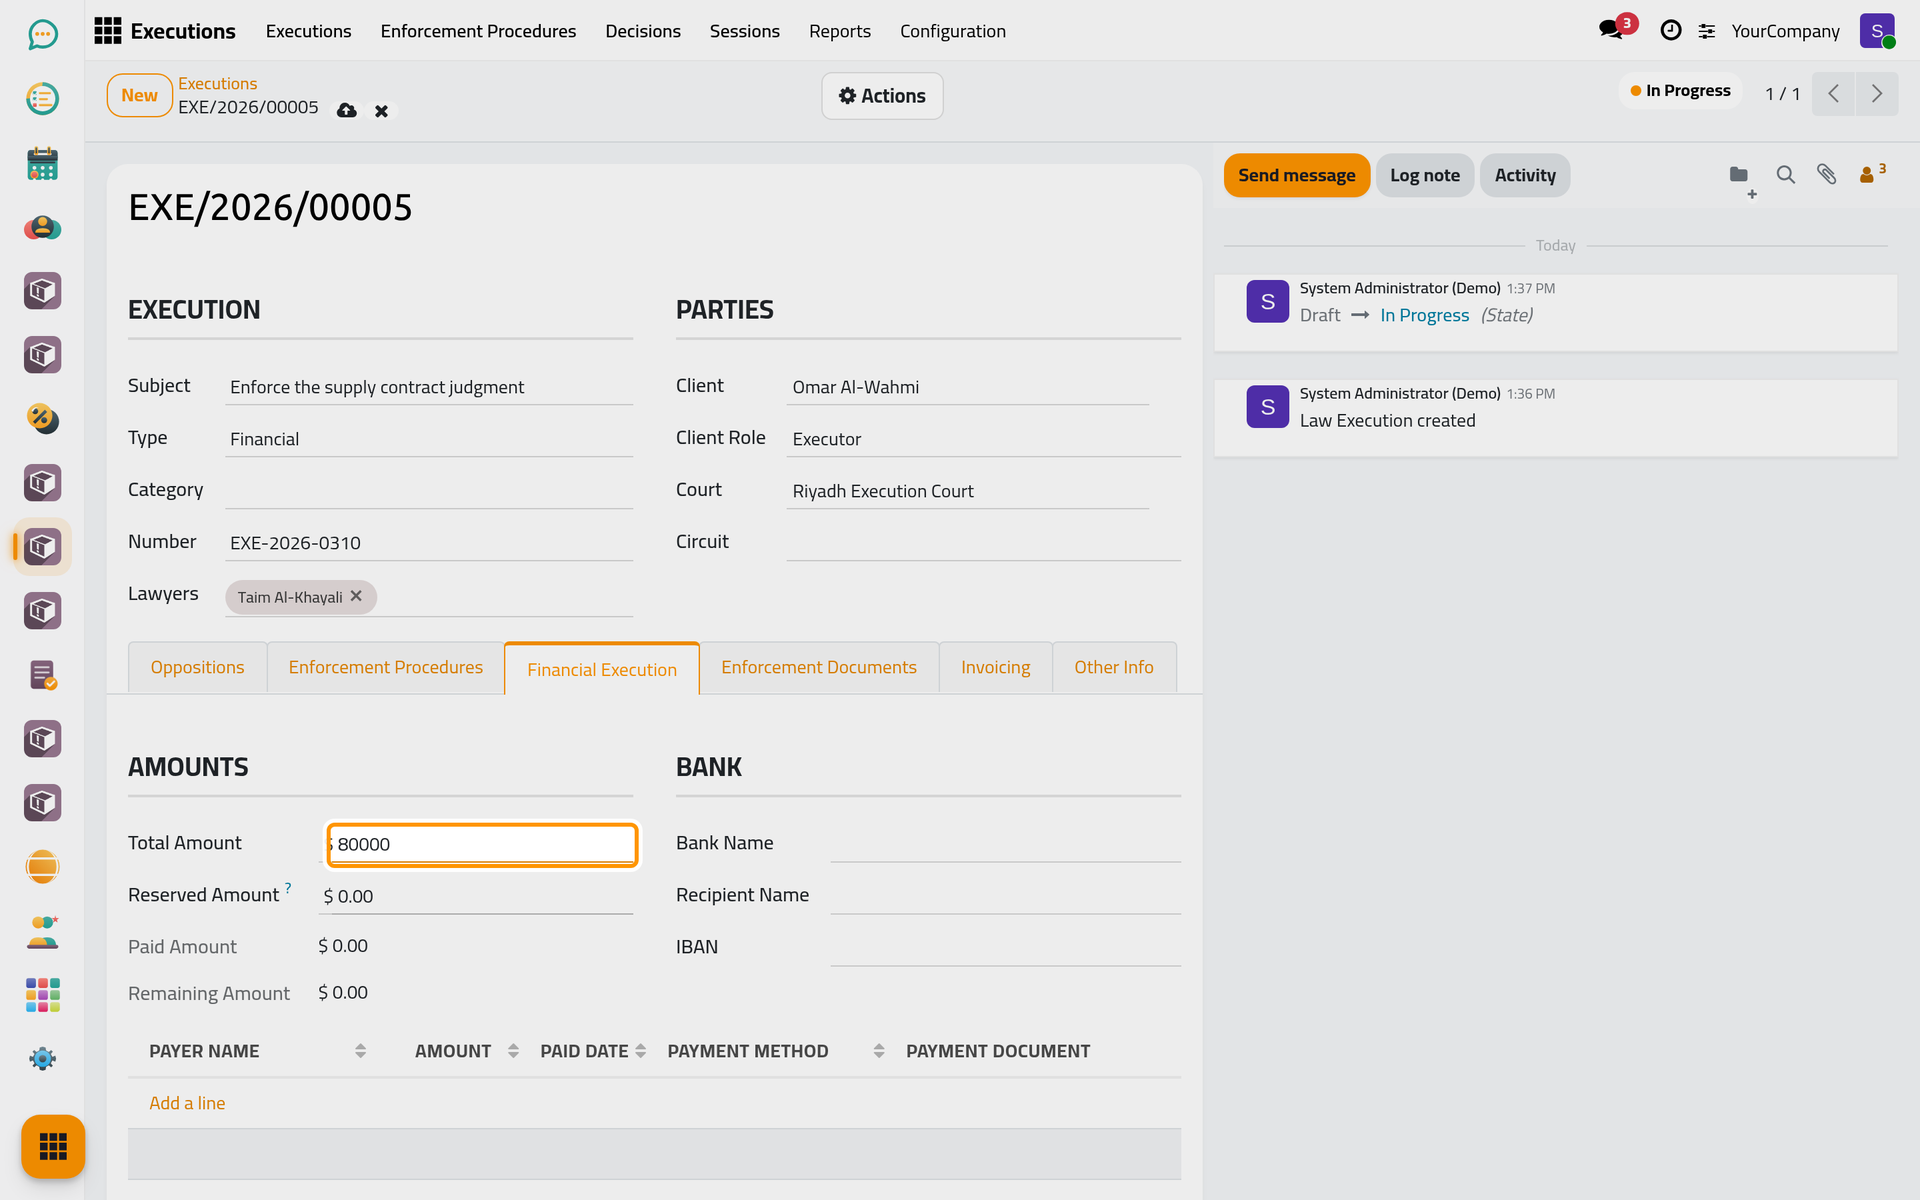Image resolution: width=1920 pixels, height=1200 pixels.
Task: Switch to the Enforcement Documents tab
Action: (819, 667)
